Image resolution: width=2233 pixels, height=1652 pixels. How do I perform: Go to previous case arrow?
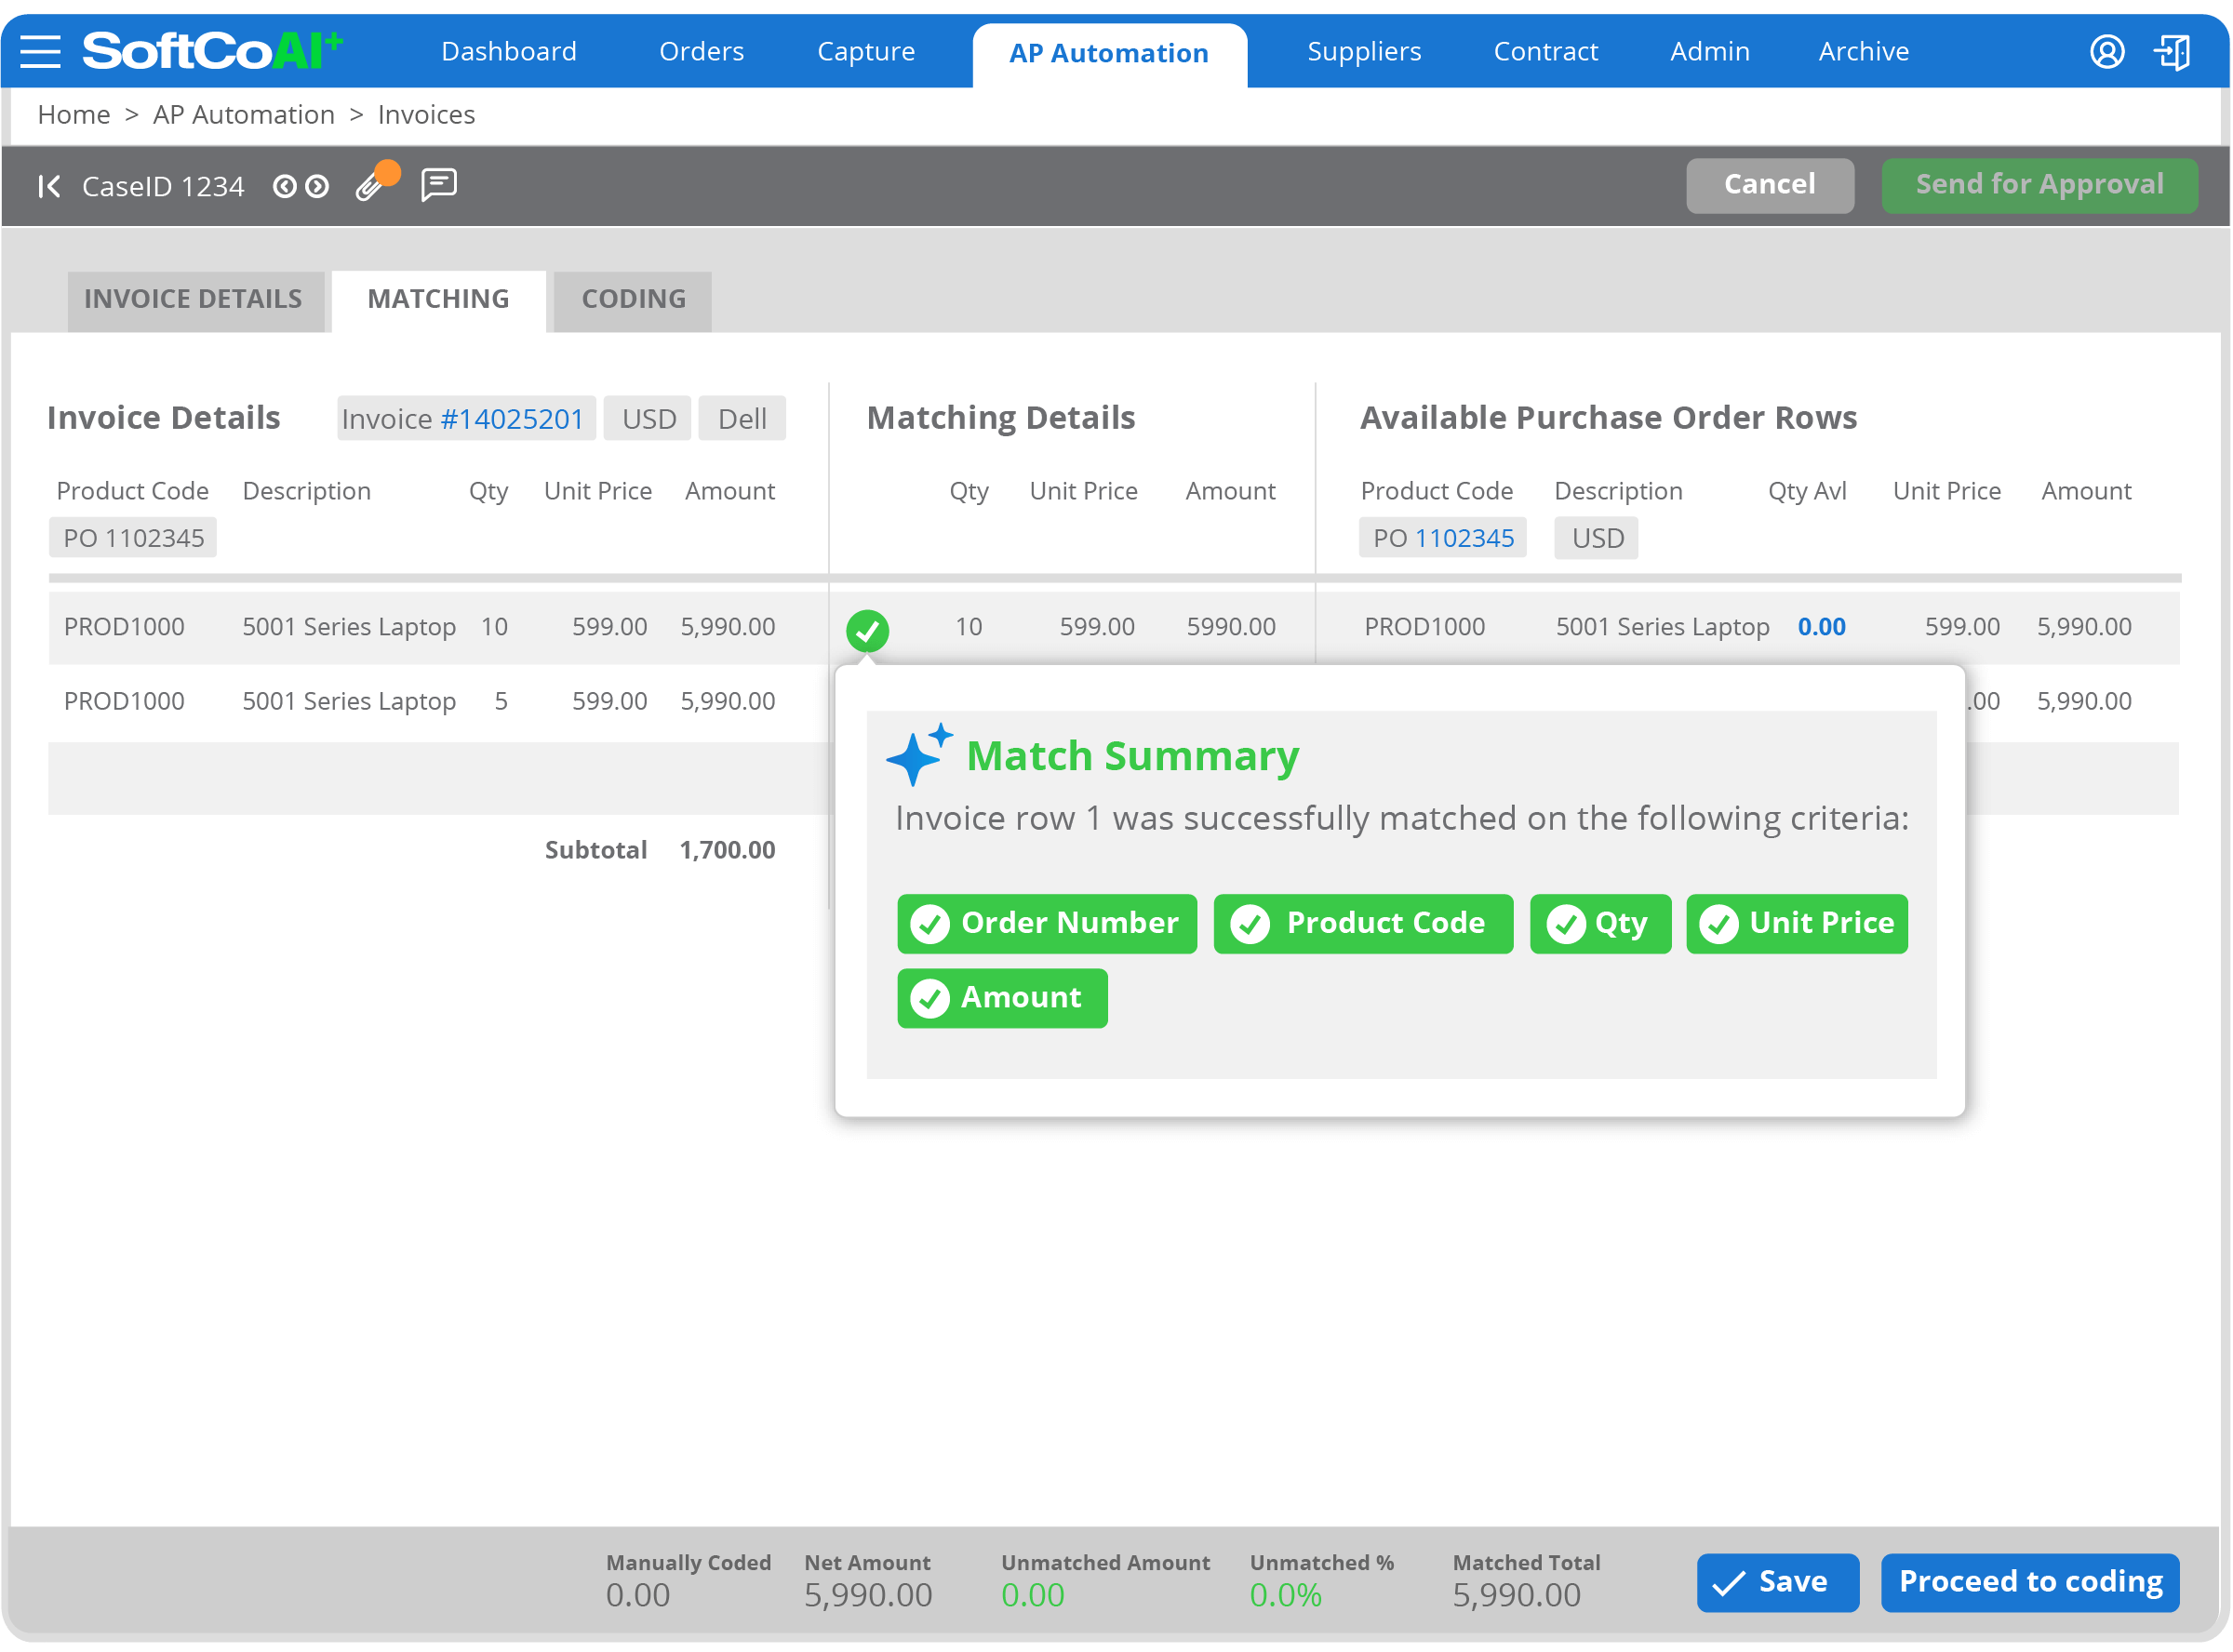pos(285,186)
